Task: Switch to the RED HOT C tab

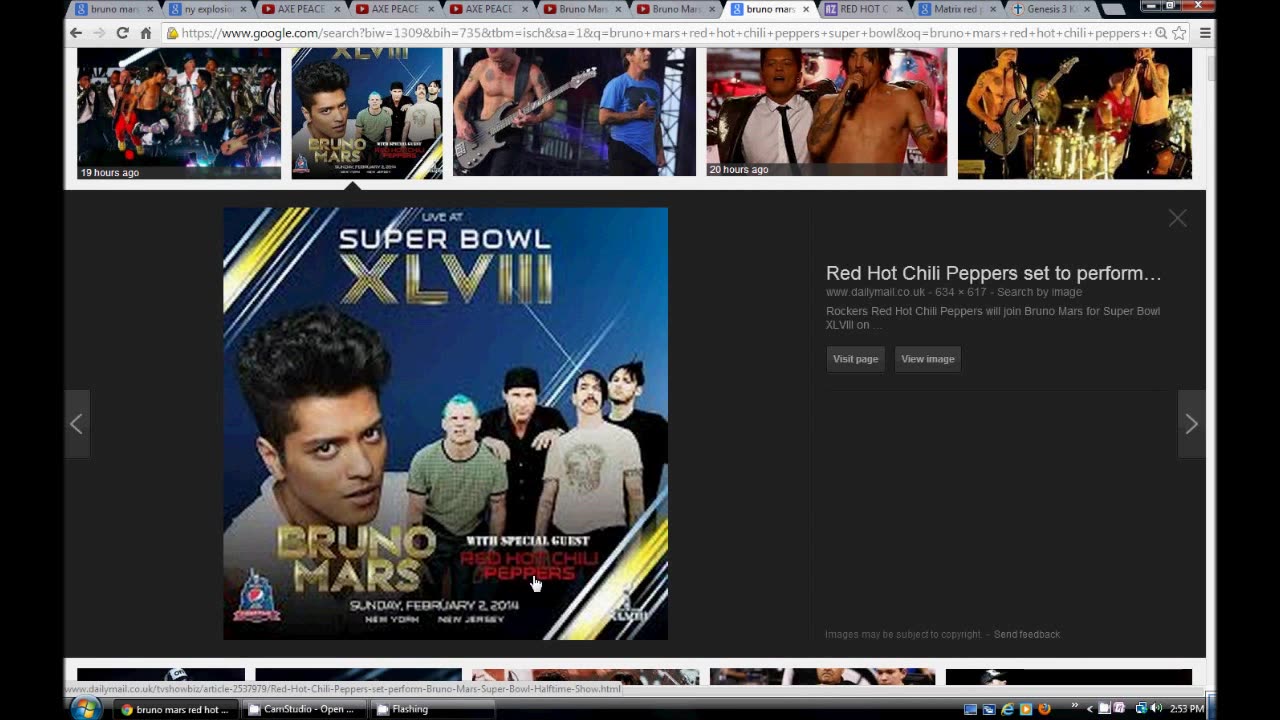Action: click(x=863, y=9)
